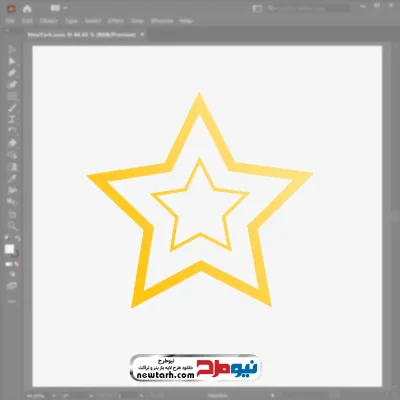
Task: Select the Pen tool in toolbar
Action: [12, 73]
